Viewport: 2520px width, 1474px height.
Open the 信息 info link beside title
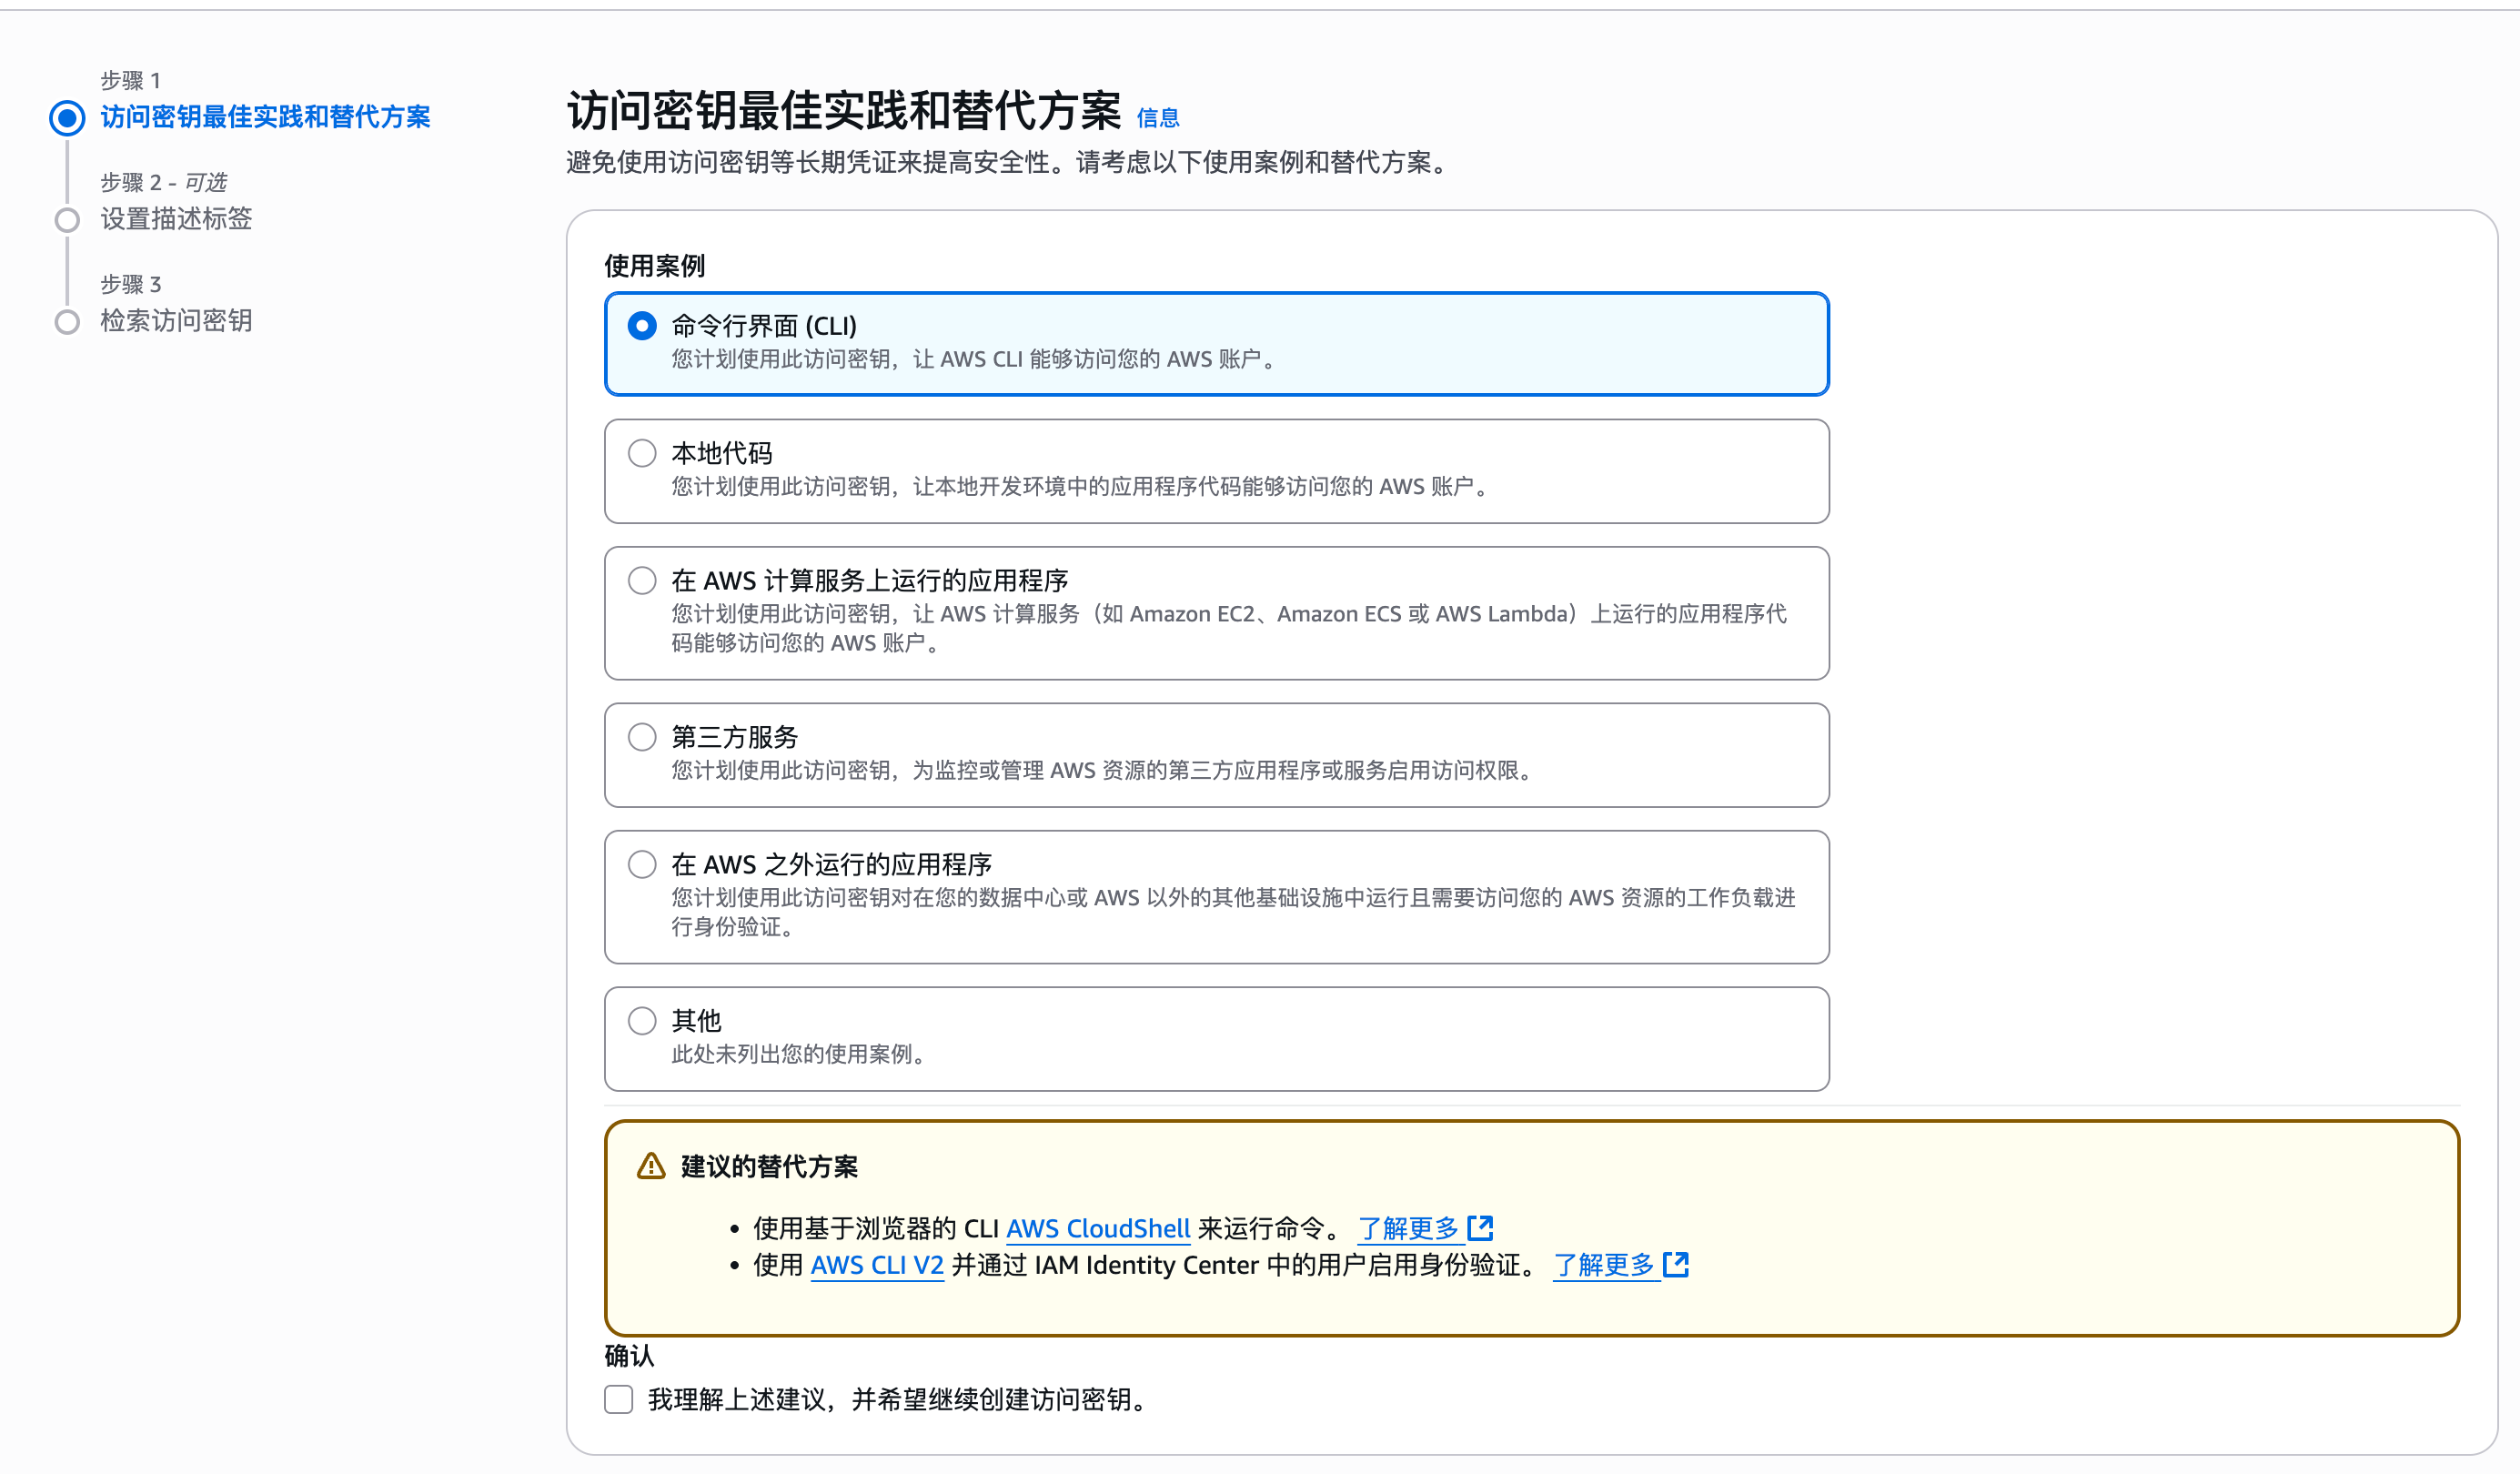pyautogui.click(x=1158, y=119)
